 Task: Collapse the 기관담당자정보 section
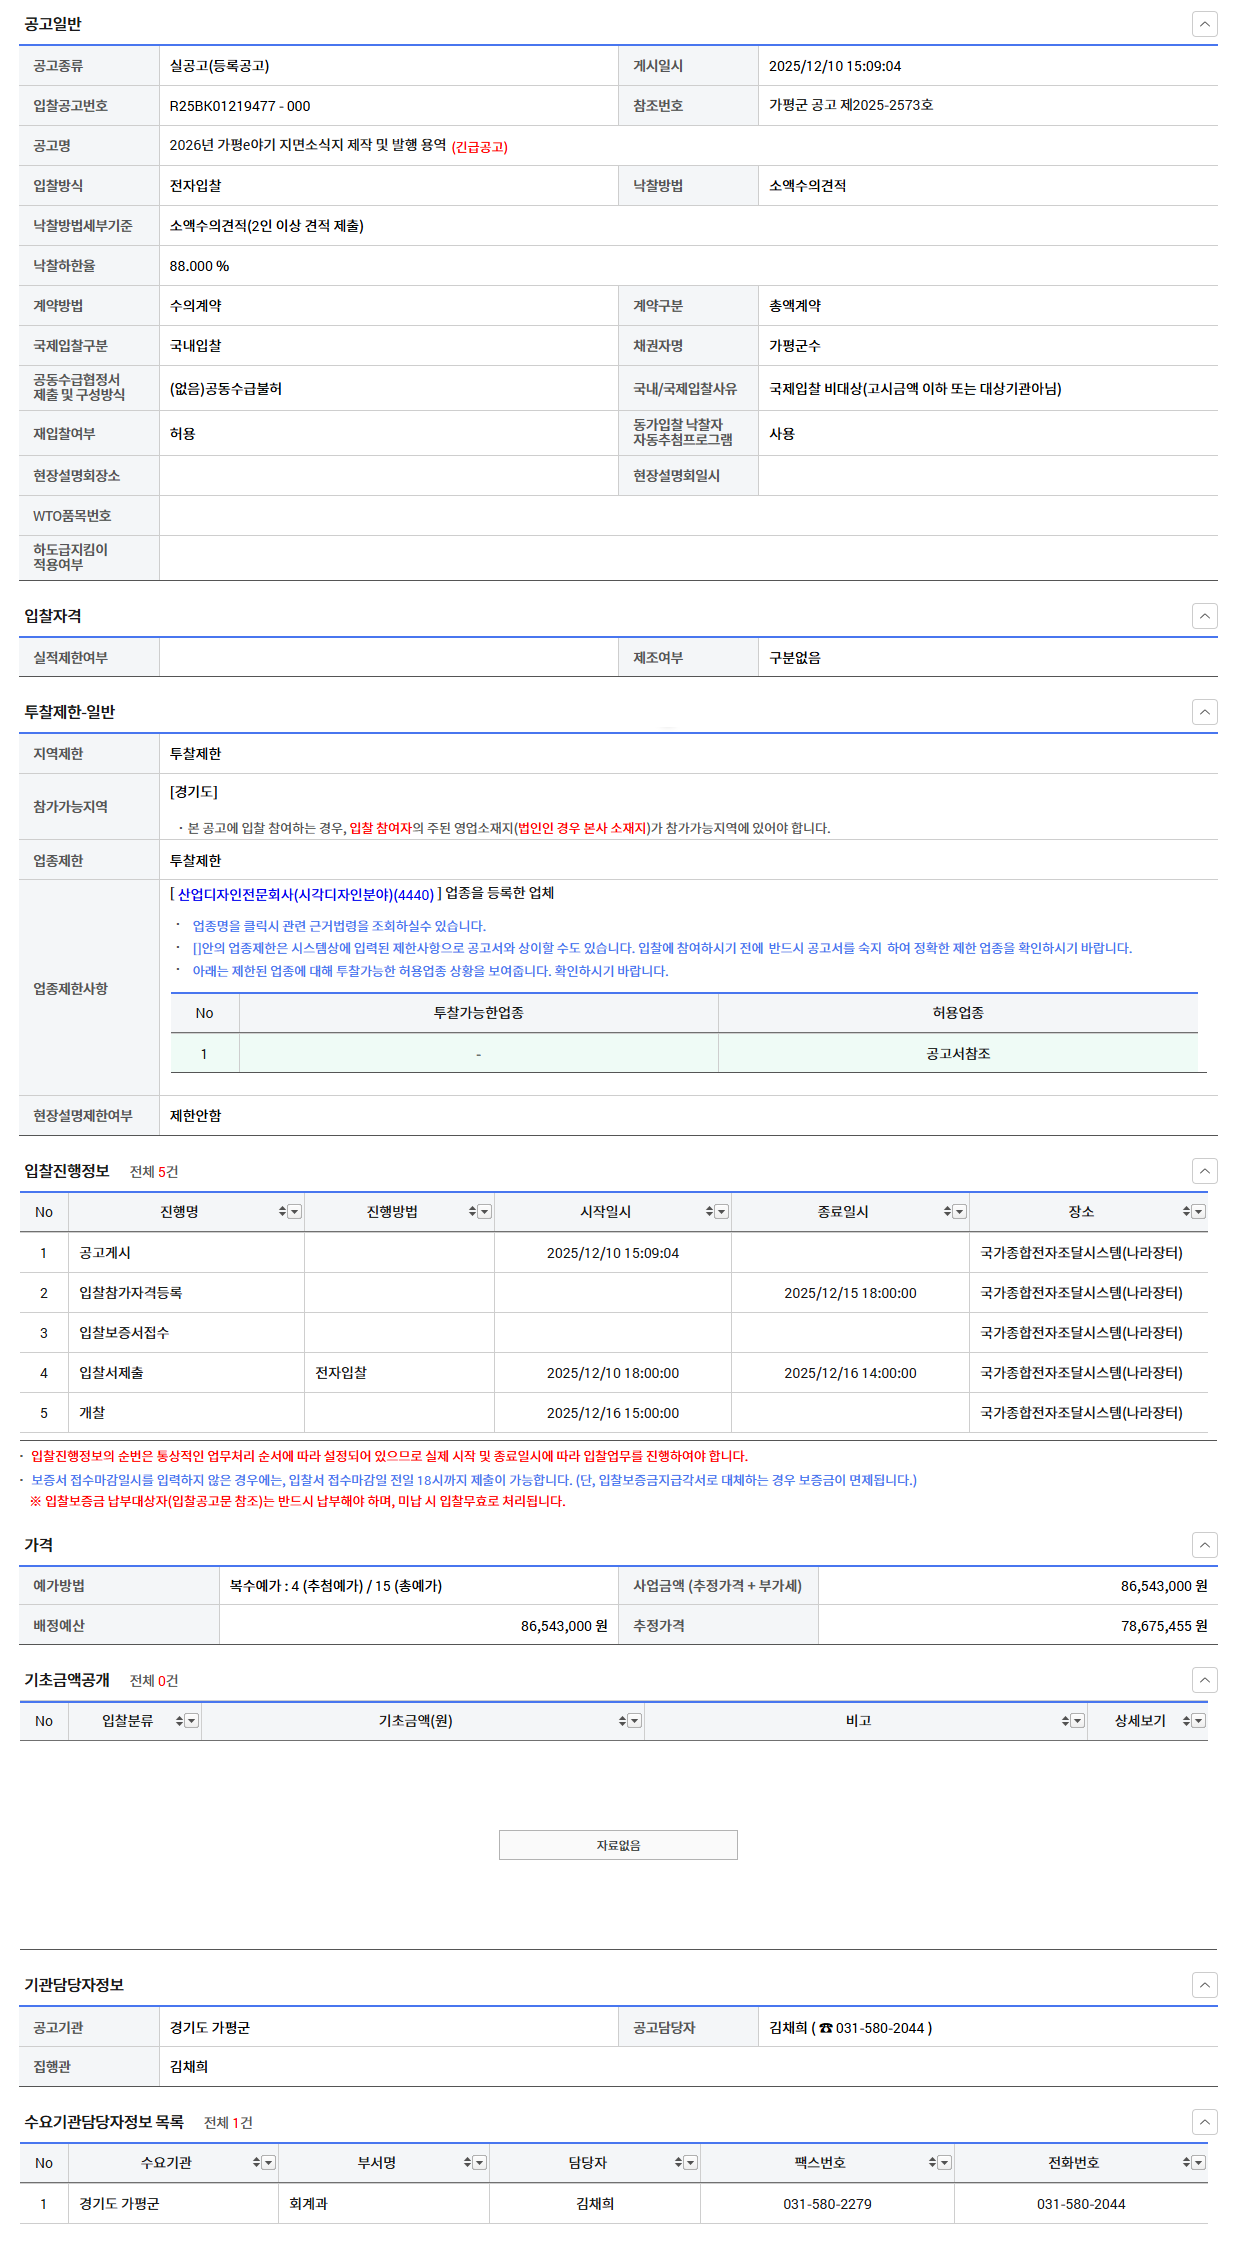pyautogui.click(x=1204, y=1985)
